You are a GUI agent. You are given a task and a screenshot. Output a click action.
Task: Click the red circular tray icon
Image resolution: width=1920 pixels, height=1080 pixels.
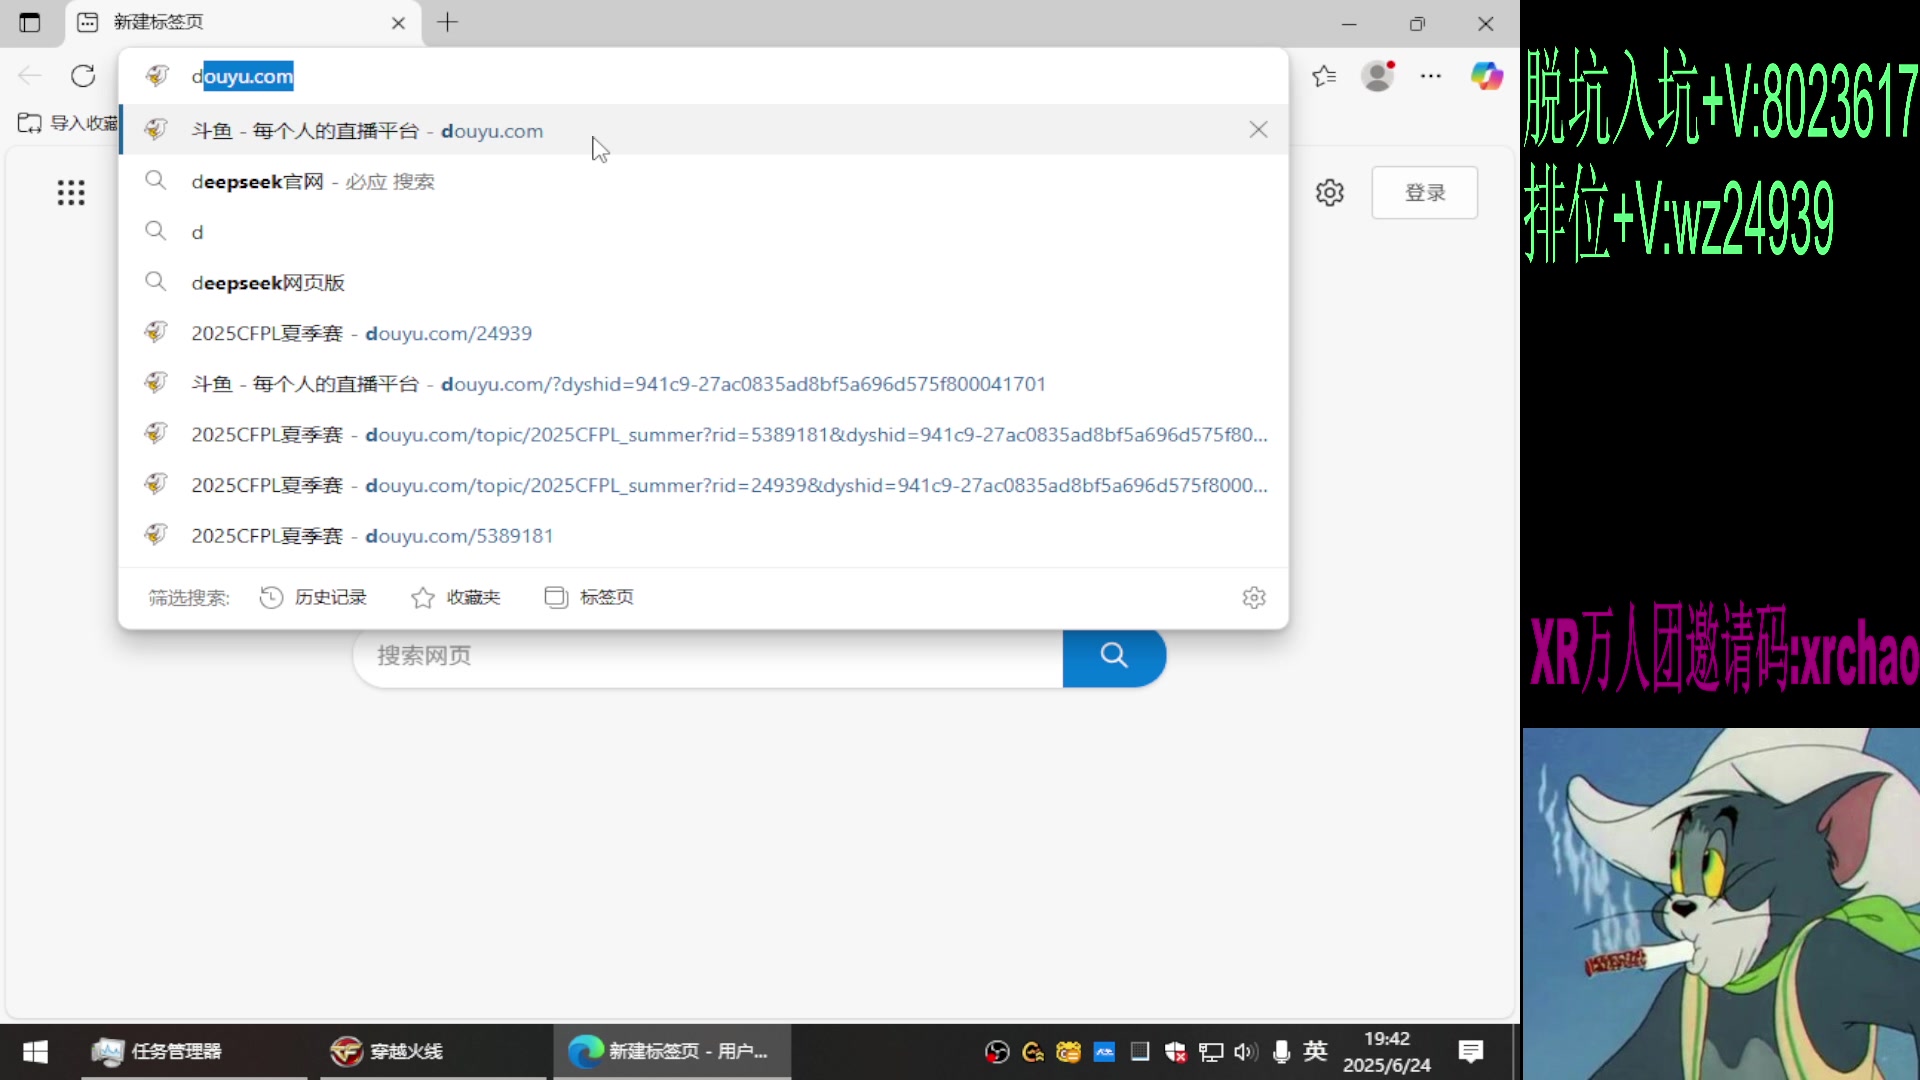[x=997, y=1051]
